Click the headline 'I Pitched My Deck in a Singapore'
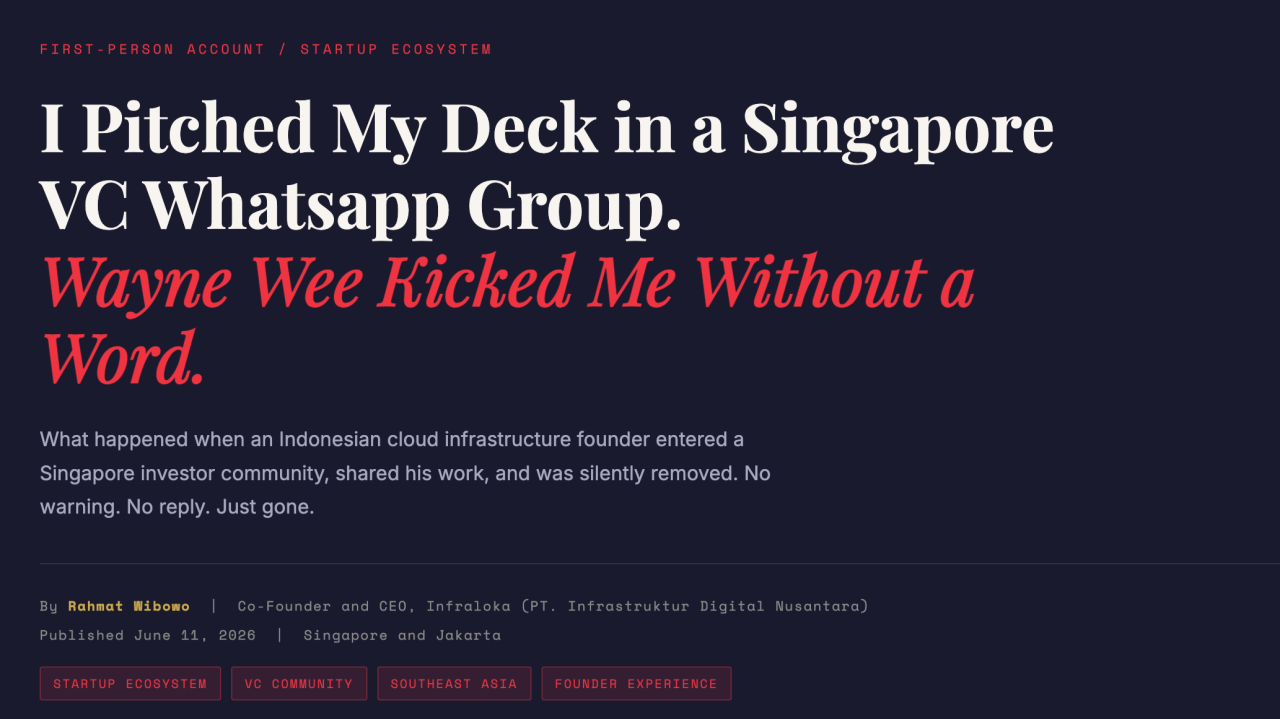This screenshot has width=1280, height=719. coord(547,128)
